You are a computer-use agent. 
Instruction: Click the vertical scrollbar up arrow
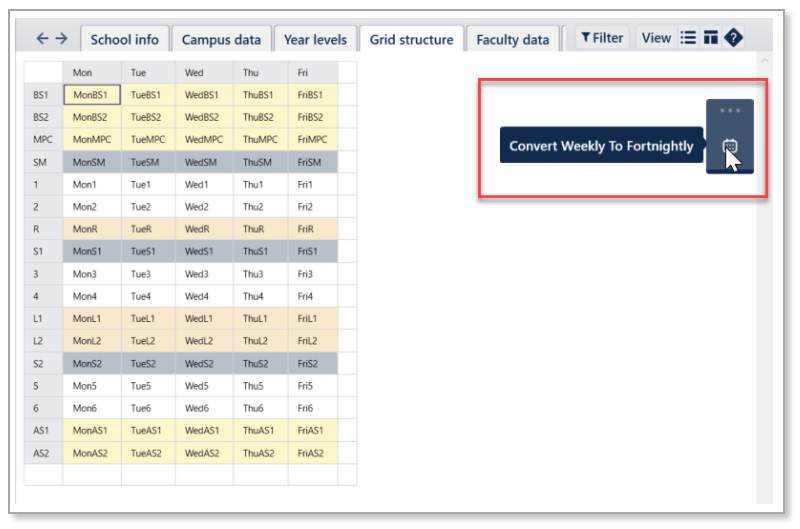[x=764, y=60]
